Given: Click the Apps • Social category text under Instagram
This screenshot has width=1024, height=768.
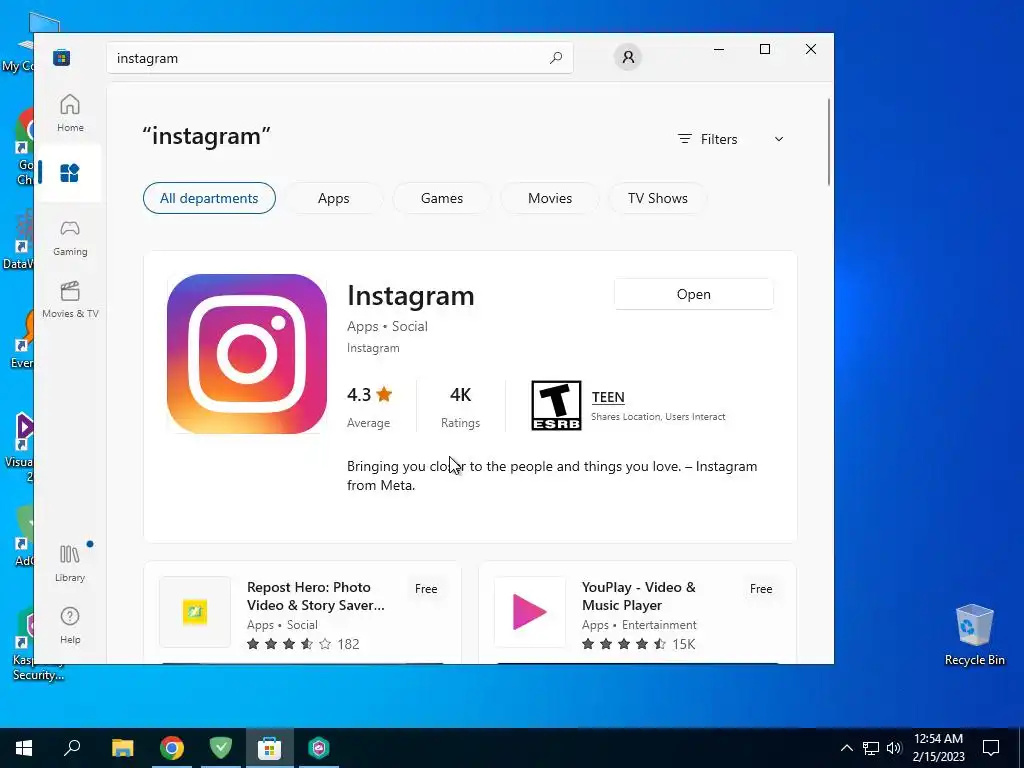Looking at the screenshot, I should 387,326.
